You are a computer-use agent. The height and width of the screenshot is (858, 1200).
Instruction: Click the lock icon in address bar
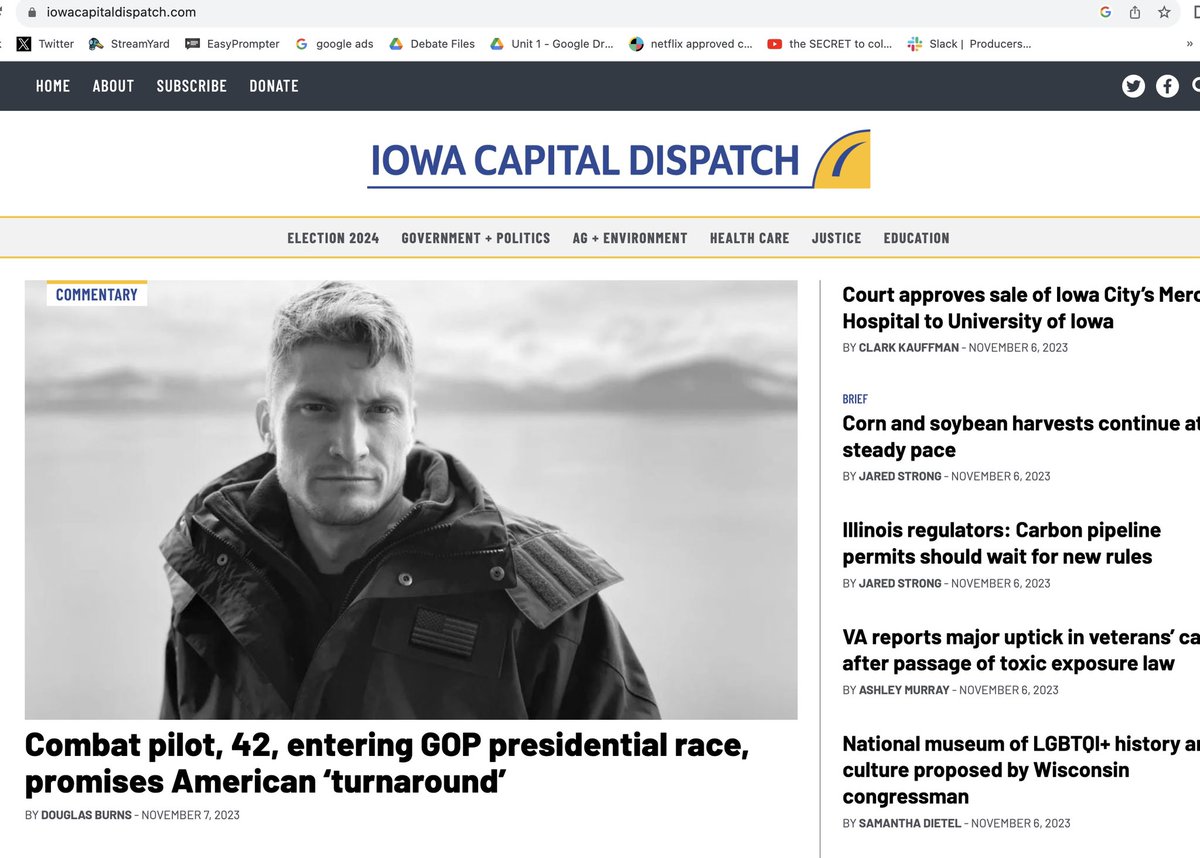click(x=30, y=13)
